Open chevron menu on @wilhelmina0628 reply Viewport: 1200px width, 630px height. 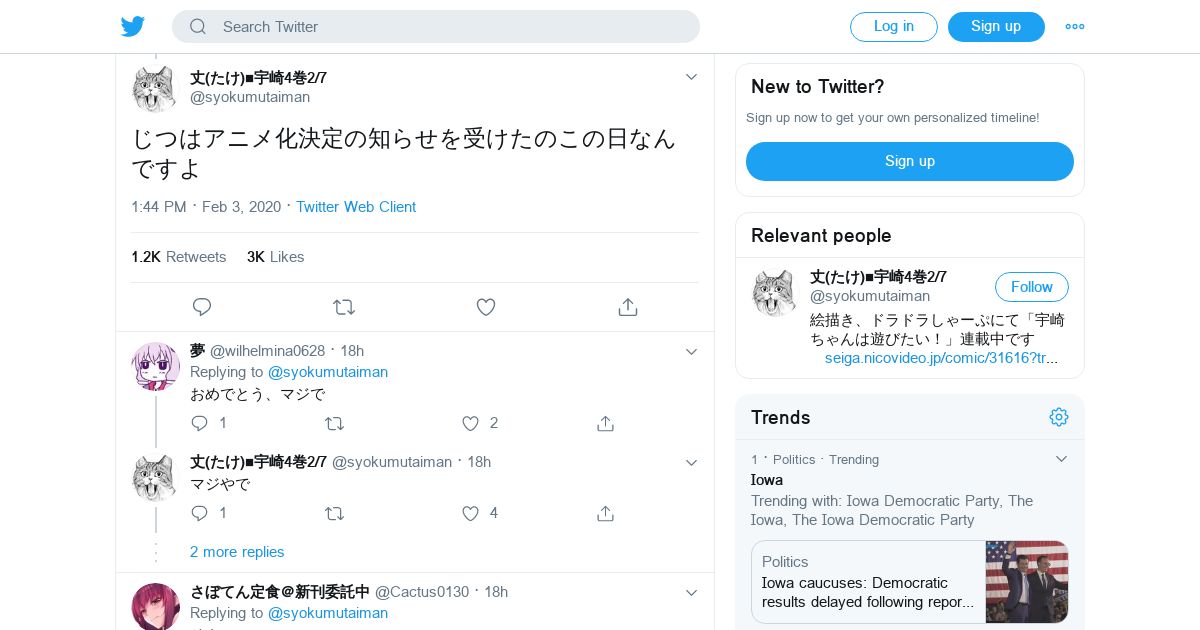point(691,352)
